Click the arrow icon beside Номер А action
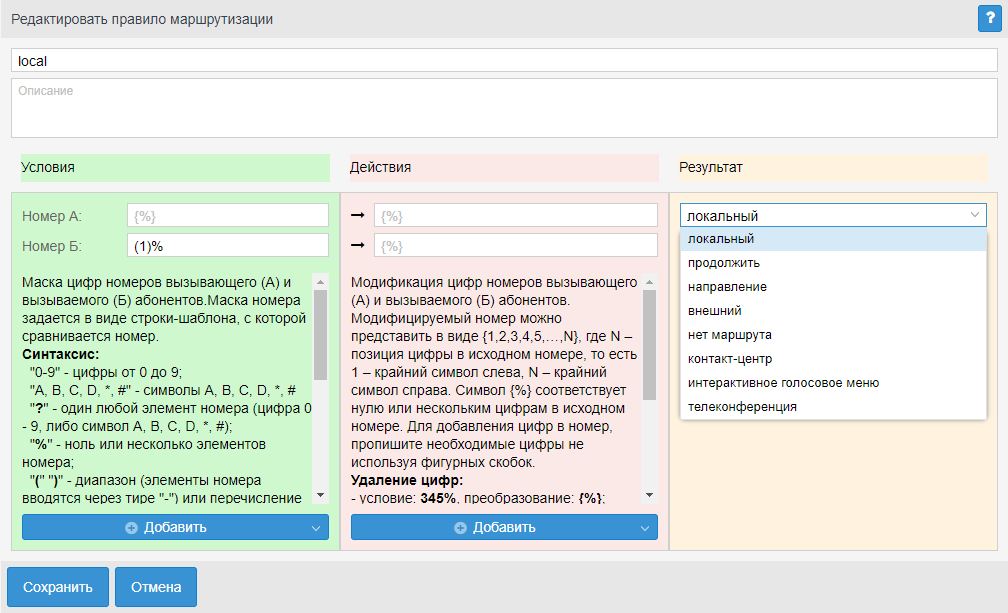This screenshot has width=1008, height=613. [358, 215]
